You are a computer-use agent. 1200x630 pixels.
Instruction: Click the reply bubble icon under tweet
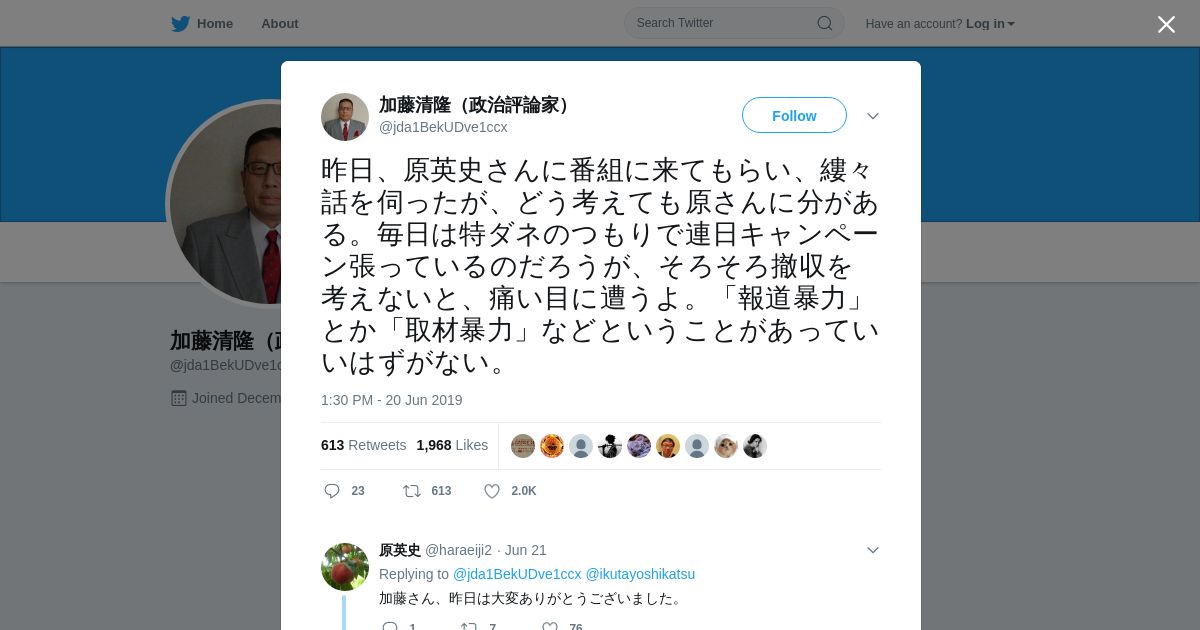tap(332, 491)
